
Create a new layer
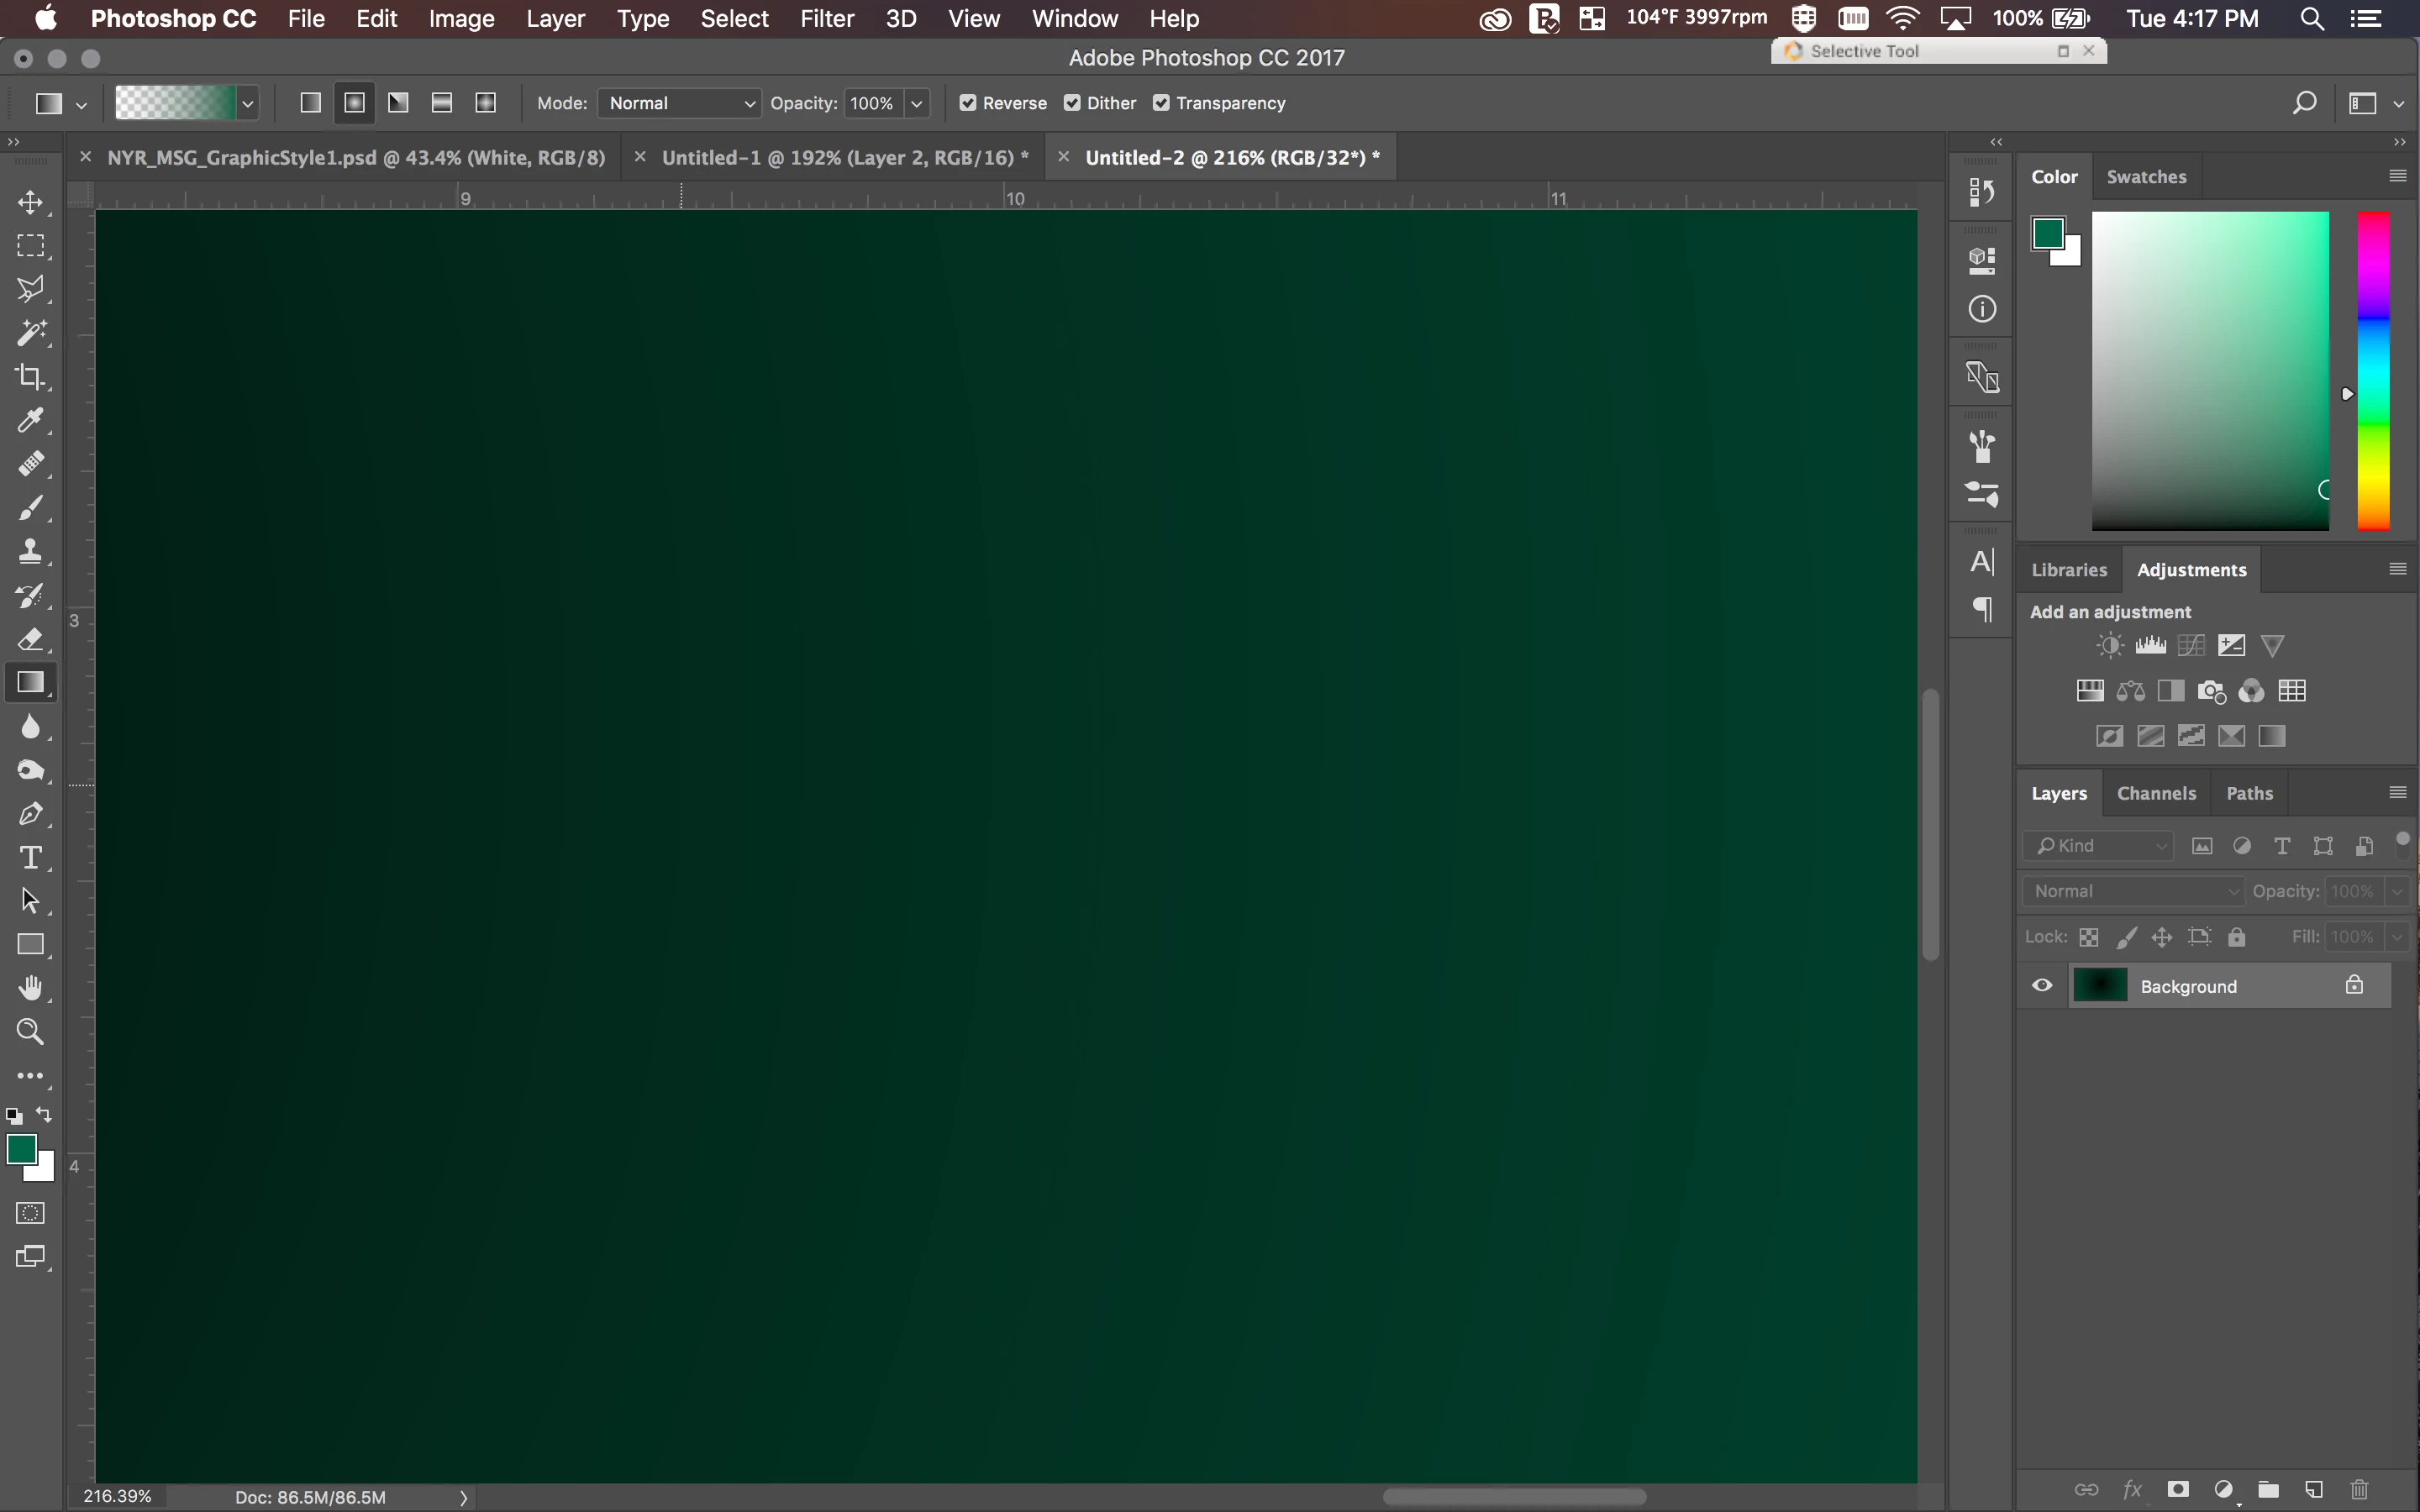tap(2313, 1489)
